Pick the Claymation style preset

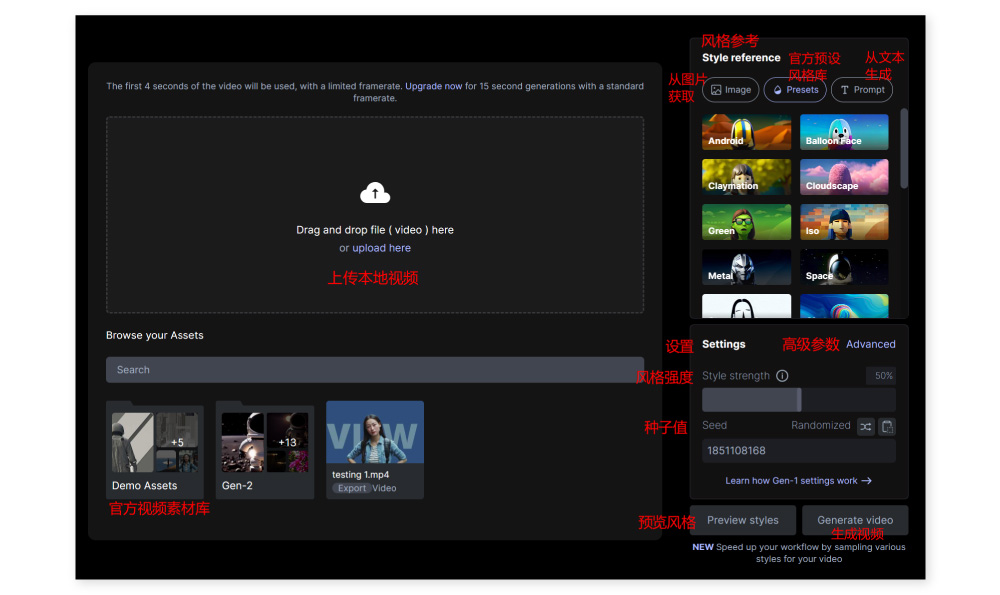(x=746, y=177)
